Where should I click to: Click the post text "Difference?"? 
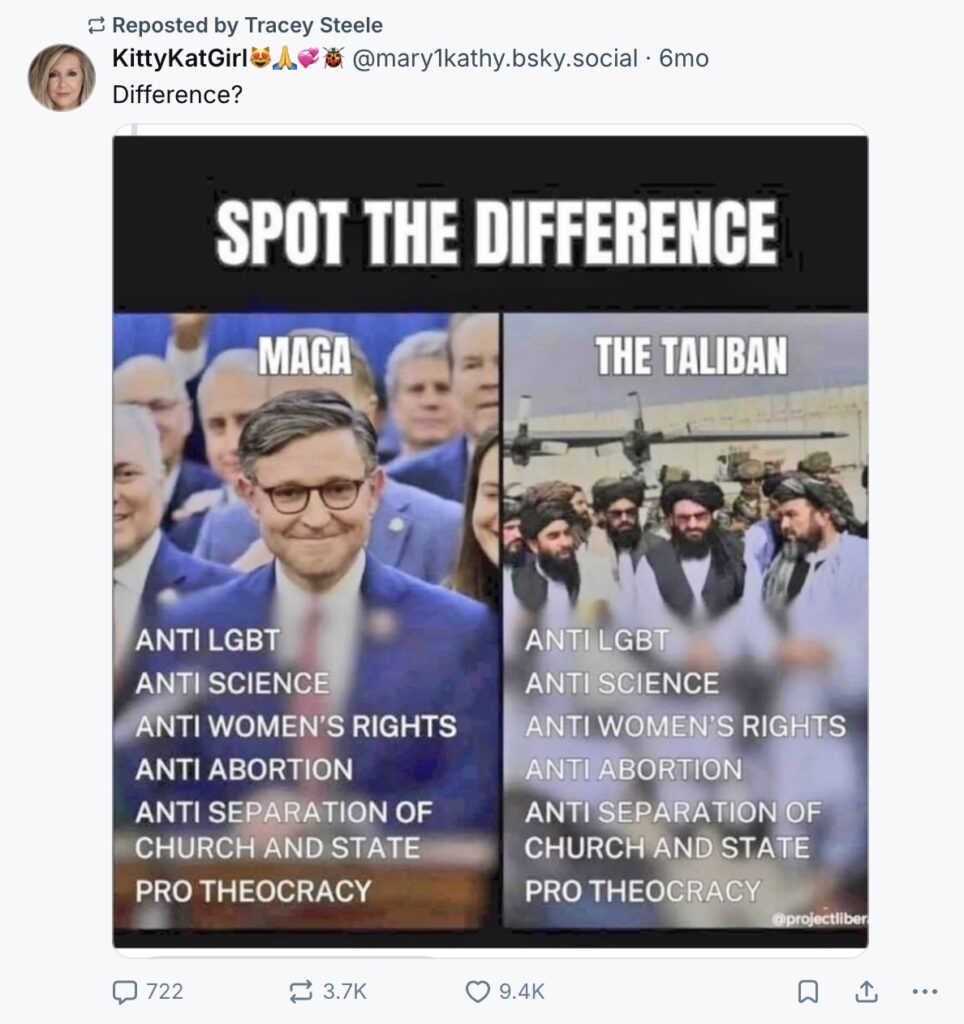pyautogui.click(x=178, y=95)
